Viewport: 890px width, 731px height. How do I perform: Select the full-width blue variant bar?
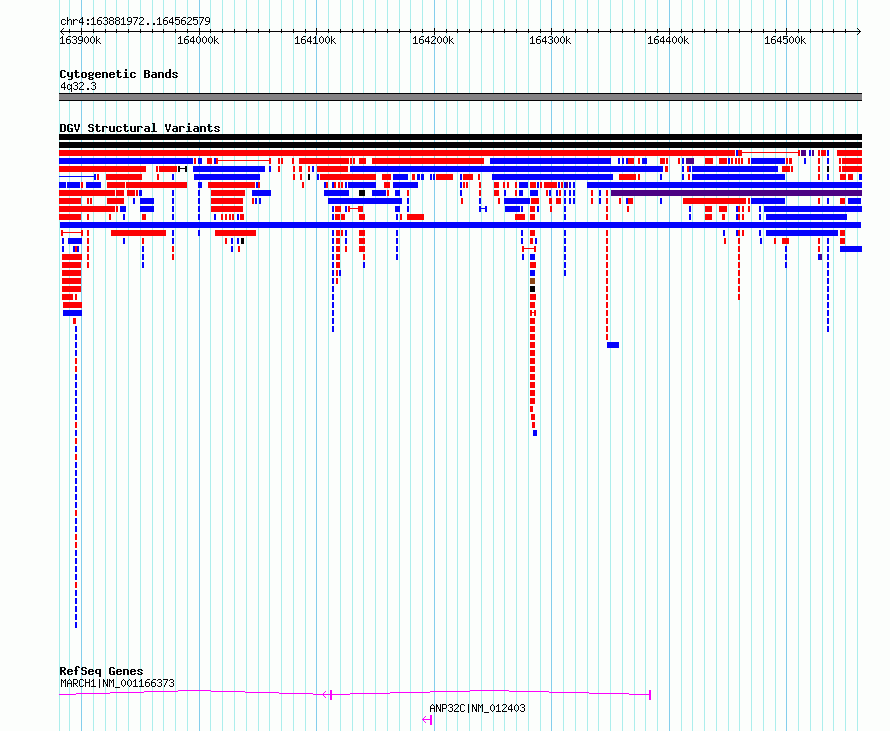point(460,225)
